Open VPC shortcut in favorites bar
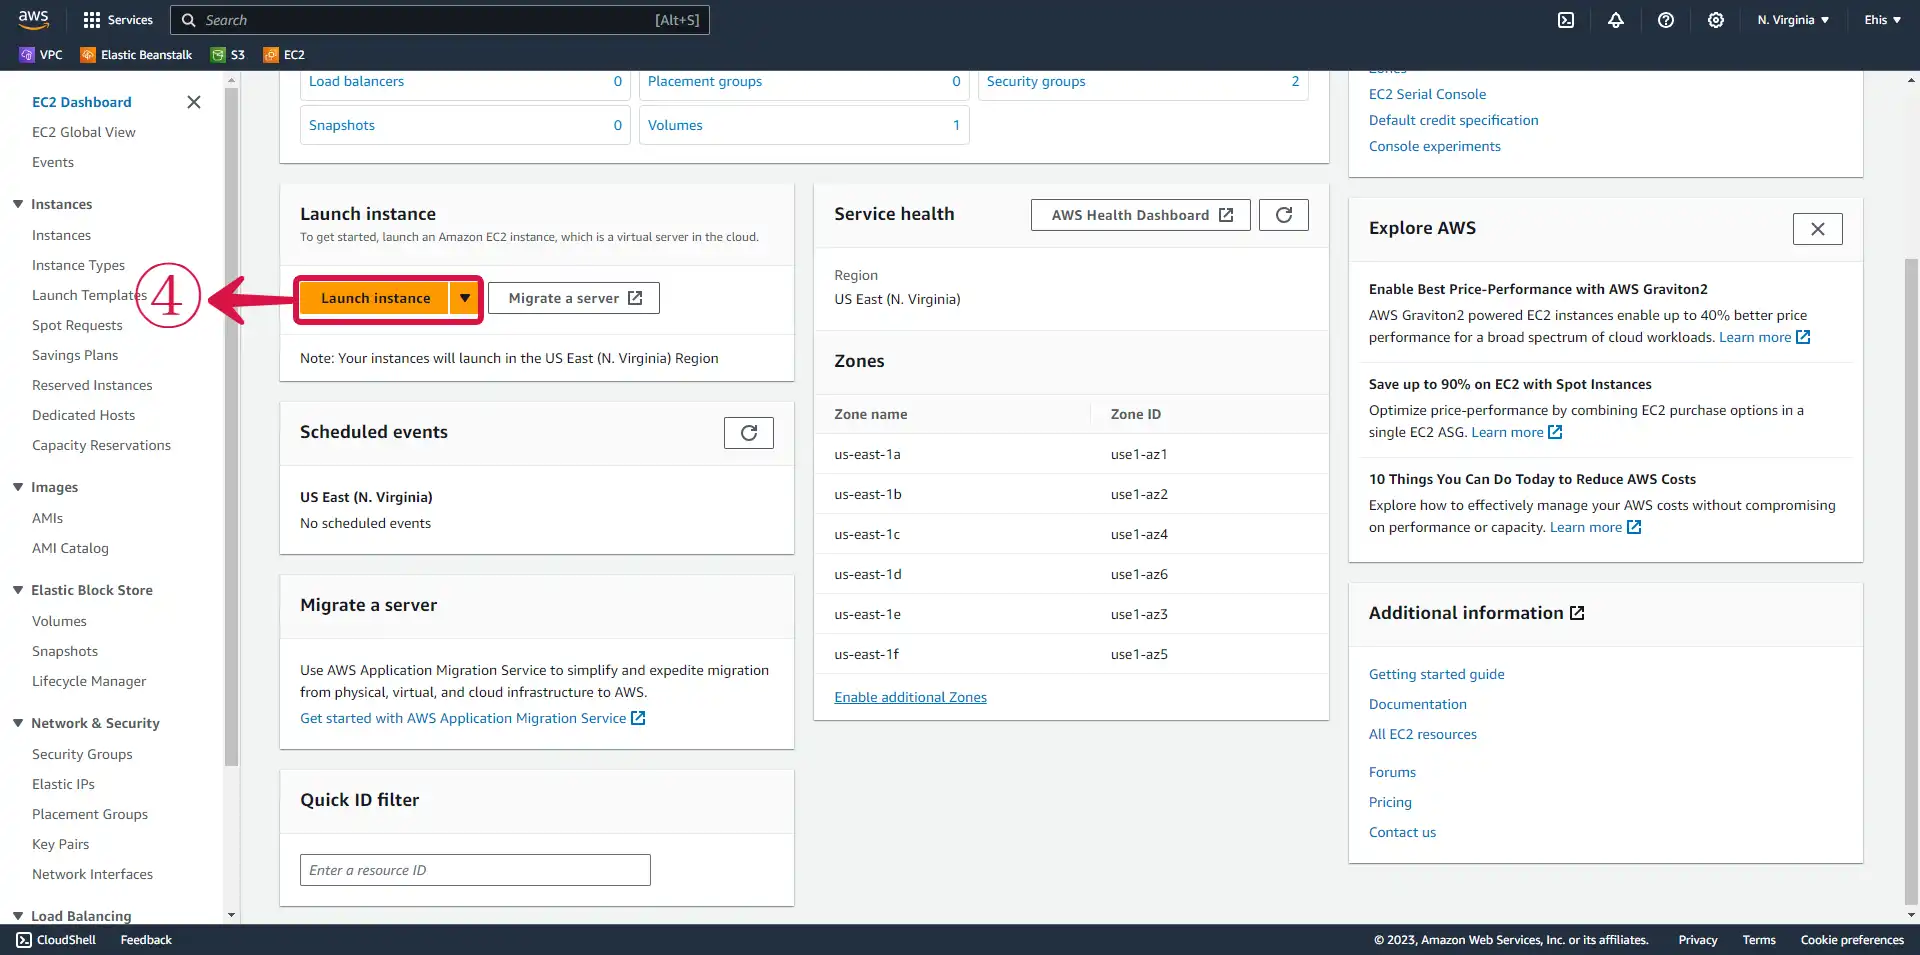The image size is (1920, 955). point(41,55)
